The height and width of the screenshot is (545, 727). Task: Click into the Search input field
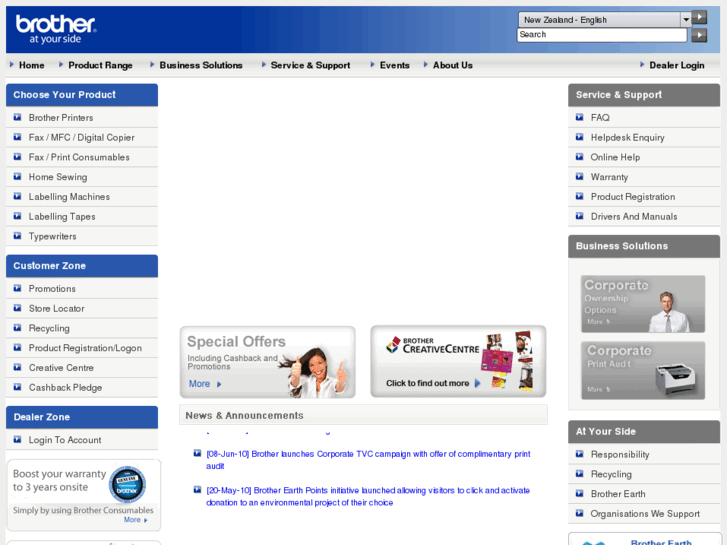tap(602, 35)
